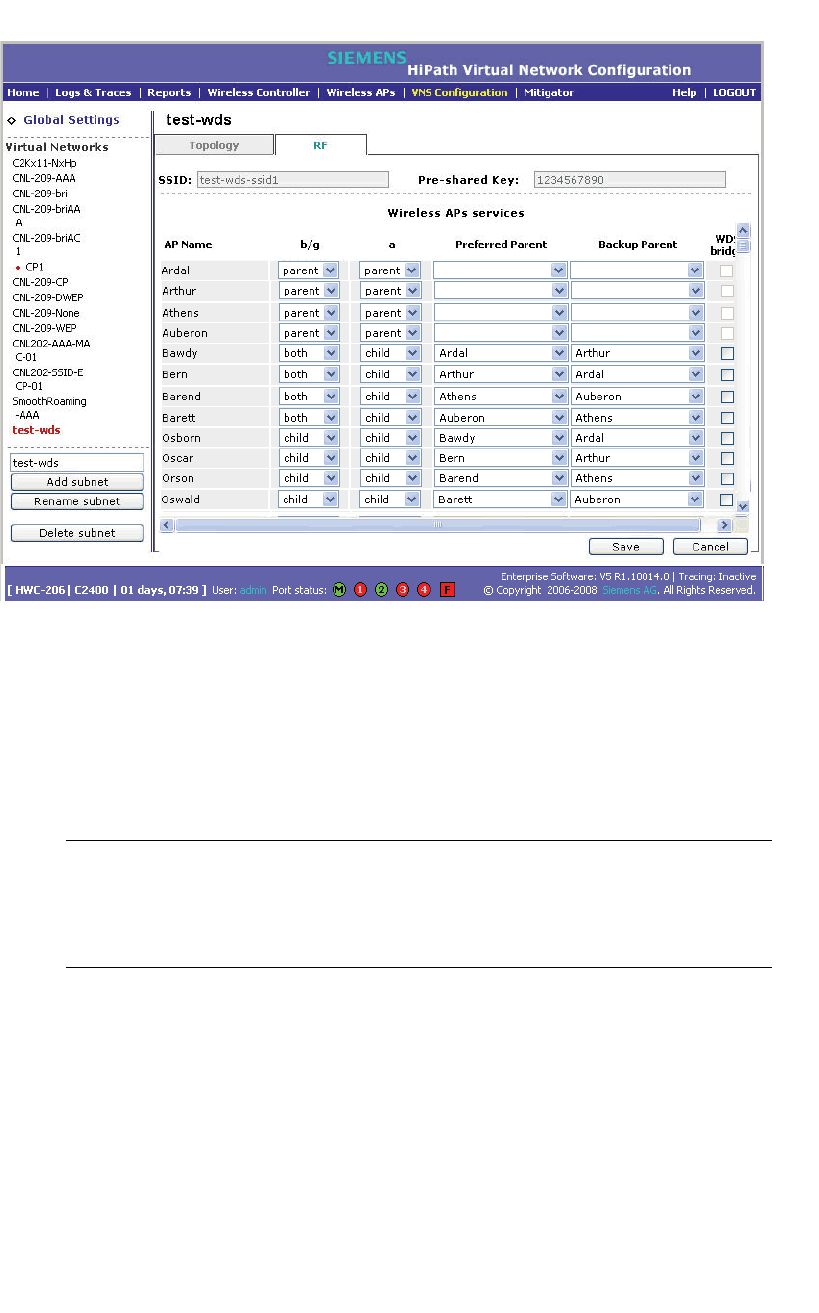Screen dimensions: 819x1313
Task: Switch to Topology tab
Action: pyautogui.click(x=215, y=145)
